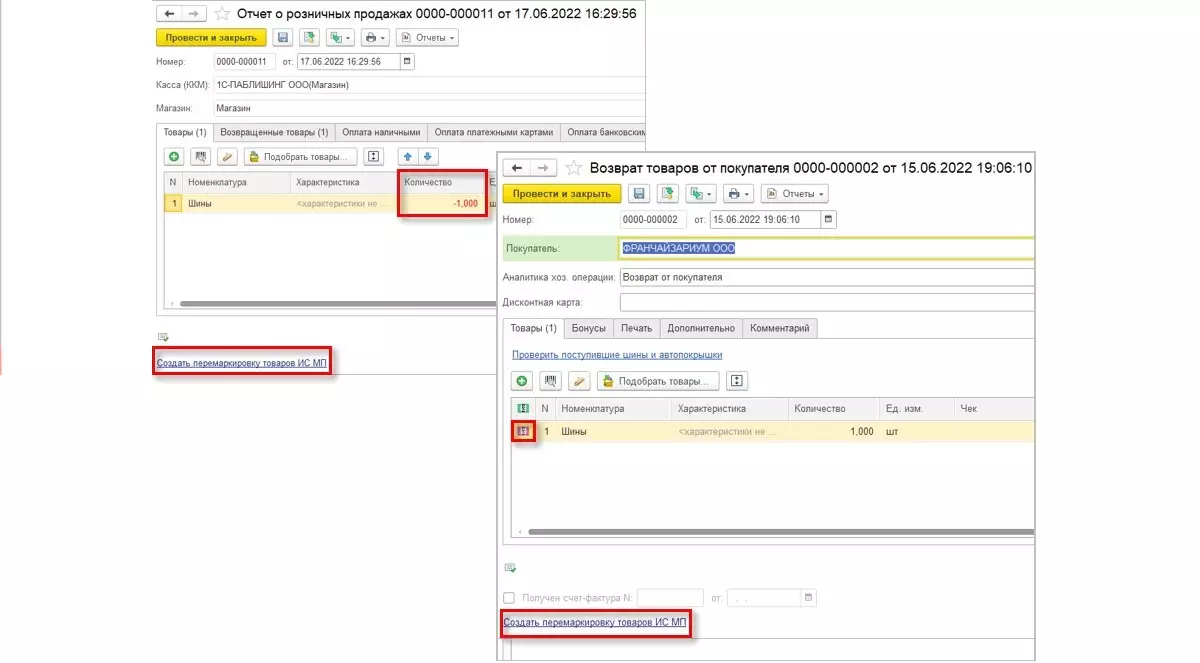Open the print dropdown in retail sales report
Image resolution: width=1200 pixels, height=663 pixels.
click(x=375, y=37)
